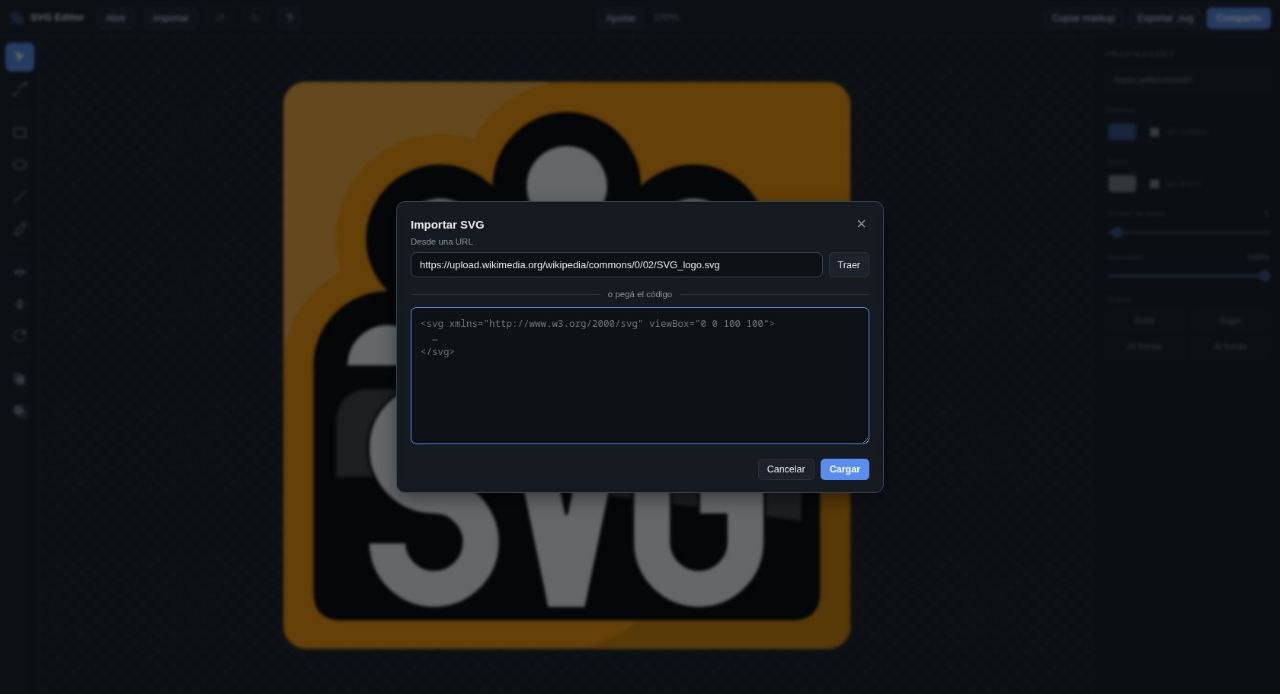Click the Al frente order button
1280x694 pixels.
(1144, 346)
